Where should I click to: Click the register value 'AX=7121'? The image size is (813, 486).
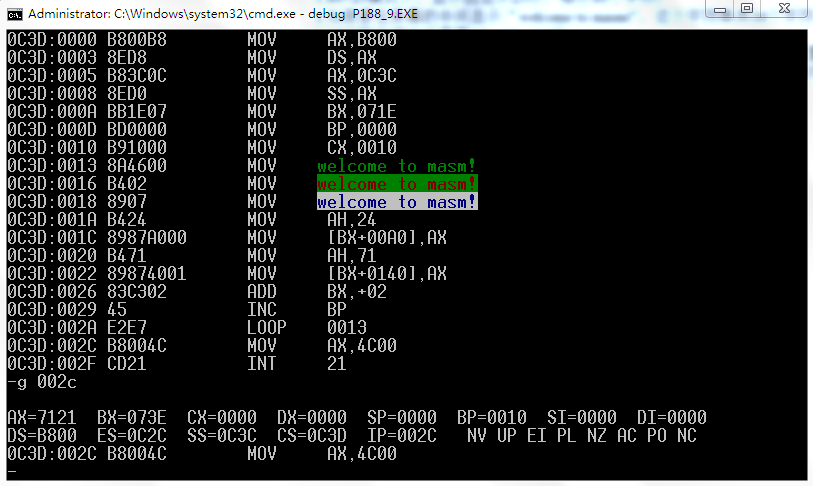(x=42, y=418)
